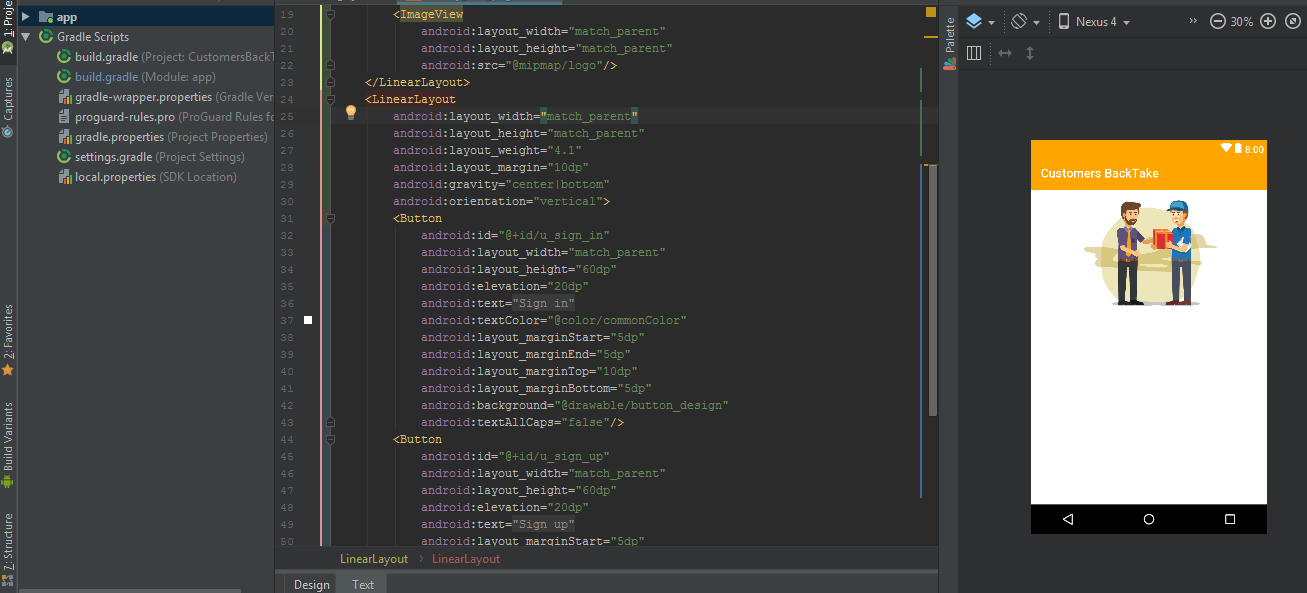1307x593 pixels.
Task: Click the Nexus 4 device icon
Action: [x=1062, y=20]
